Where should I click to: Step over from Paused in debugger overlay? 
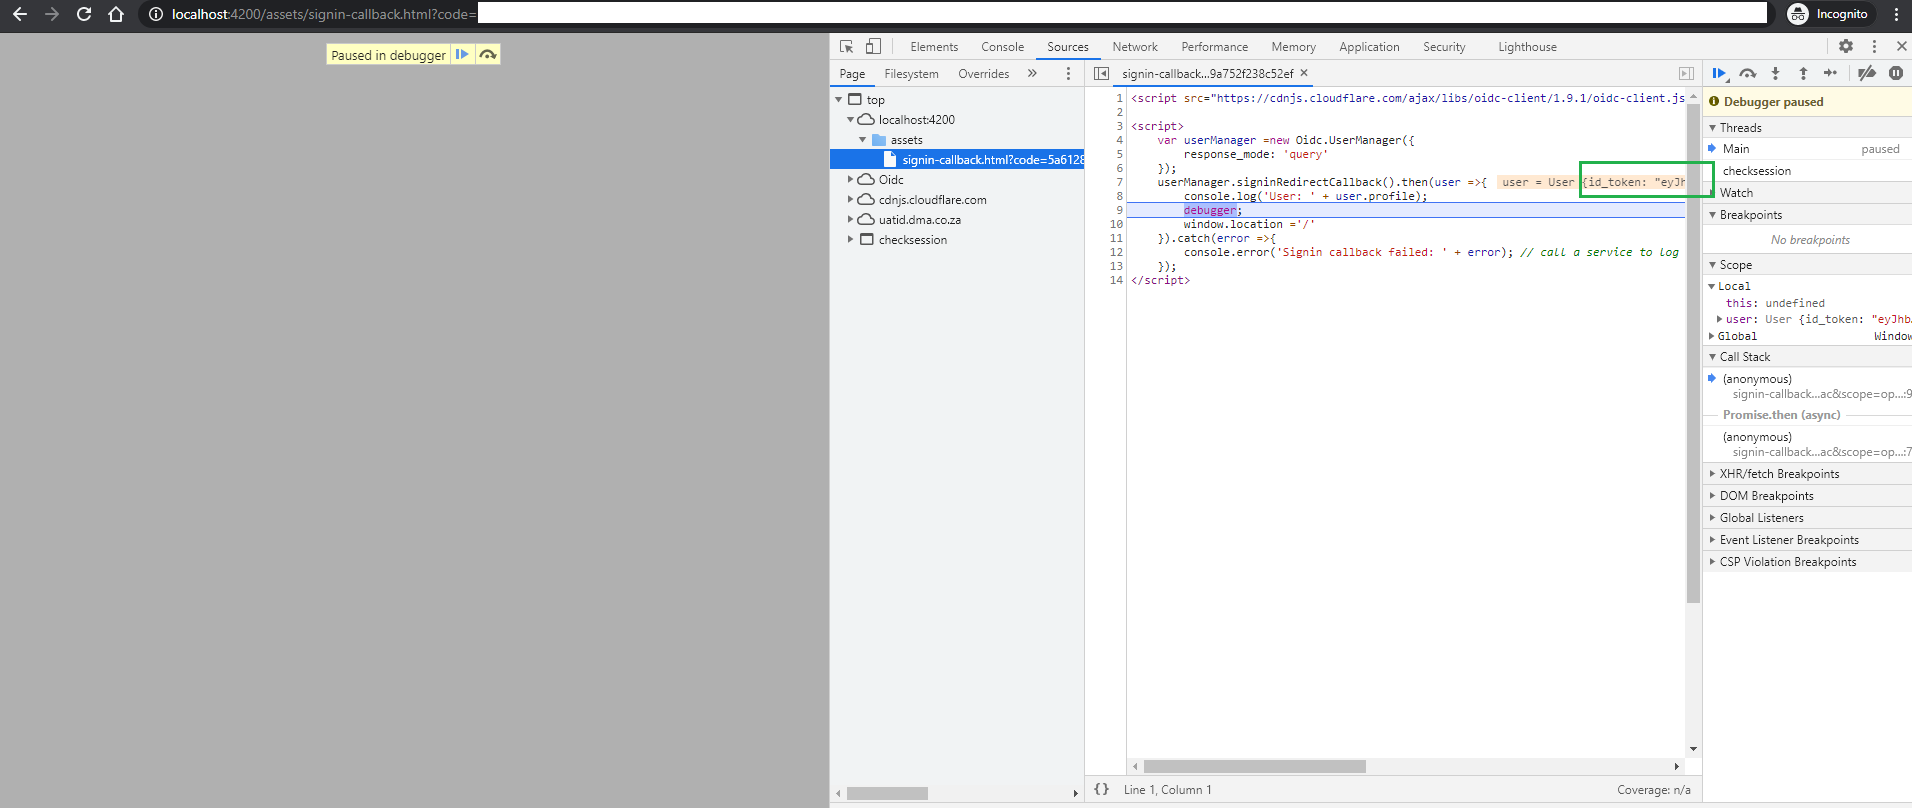[487, 54]
